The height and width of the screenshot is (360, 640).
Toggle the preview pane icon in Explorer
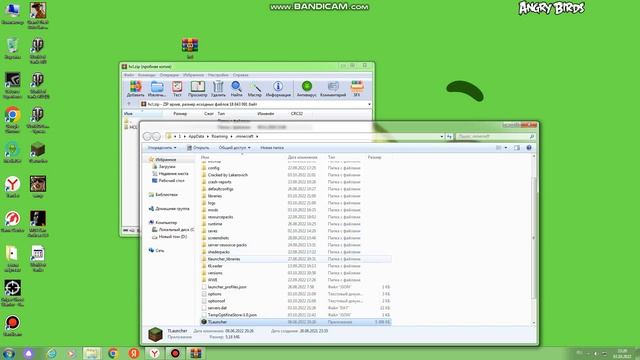pos(517,148)
